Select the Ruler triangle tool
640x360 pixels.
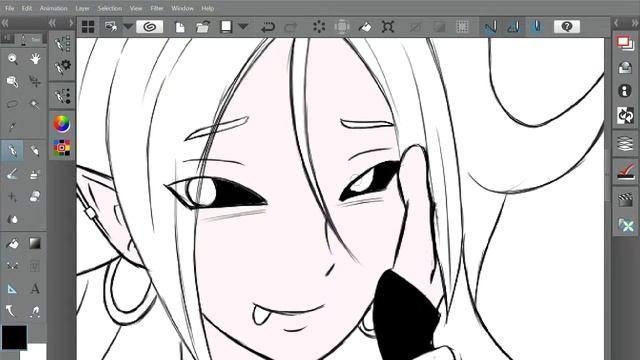pos(12,289)
